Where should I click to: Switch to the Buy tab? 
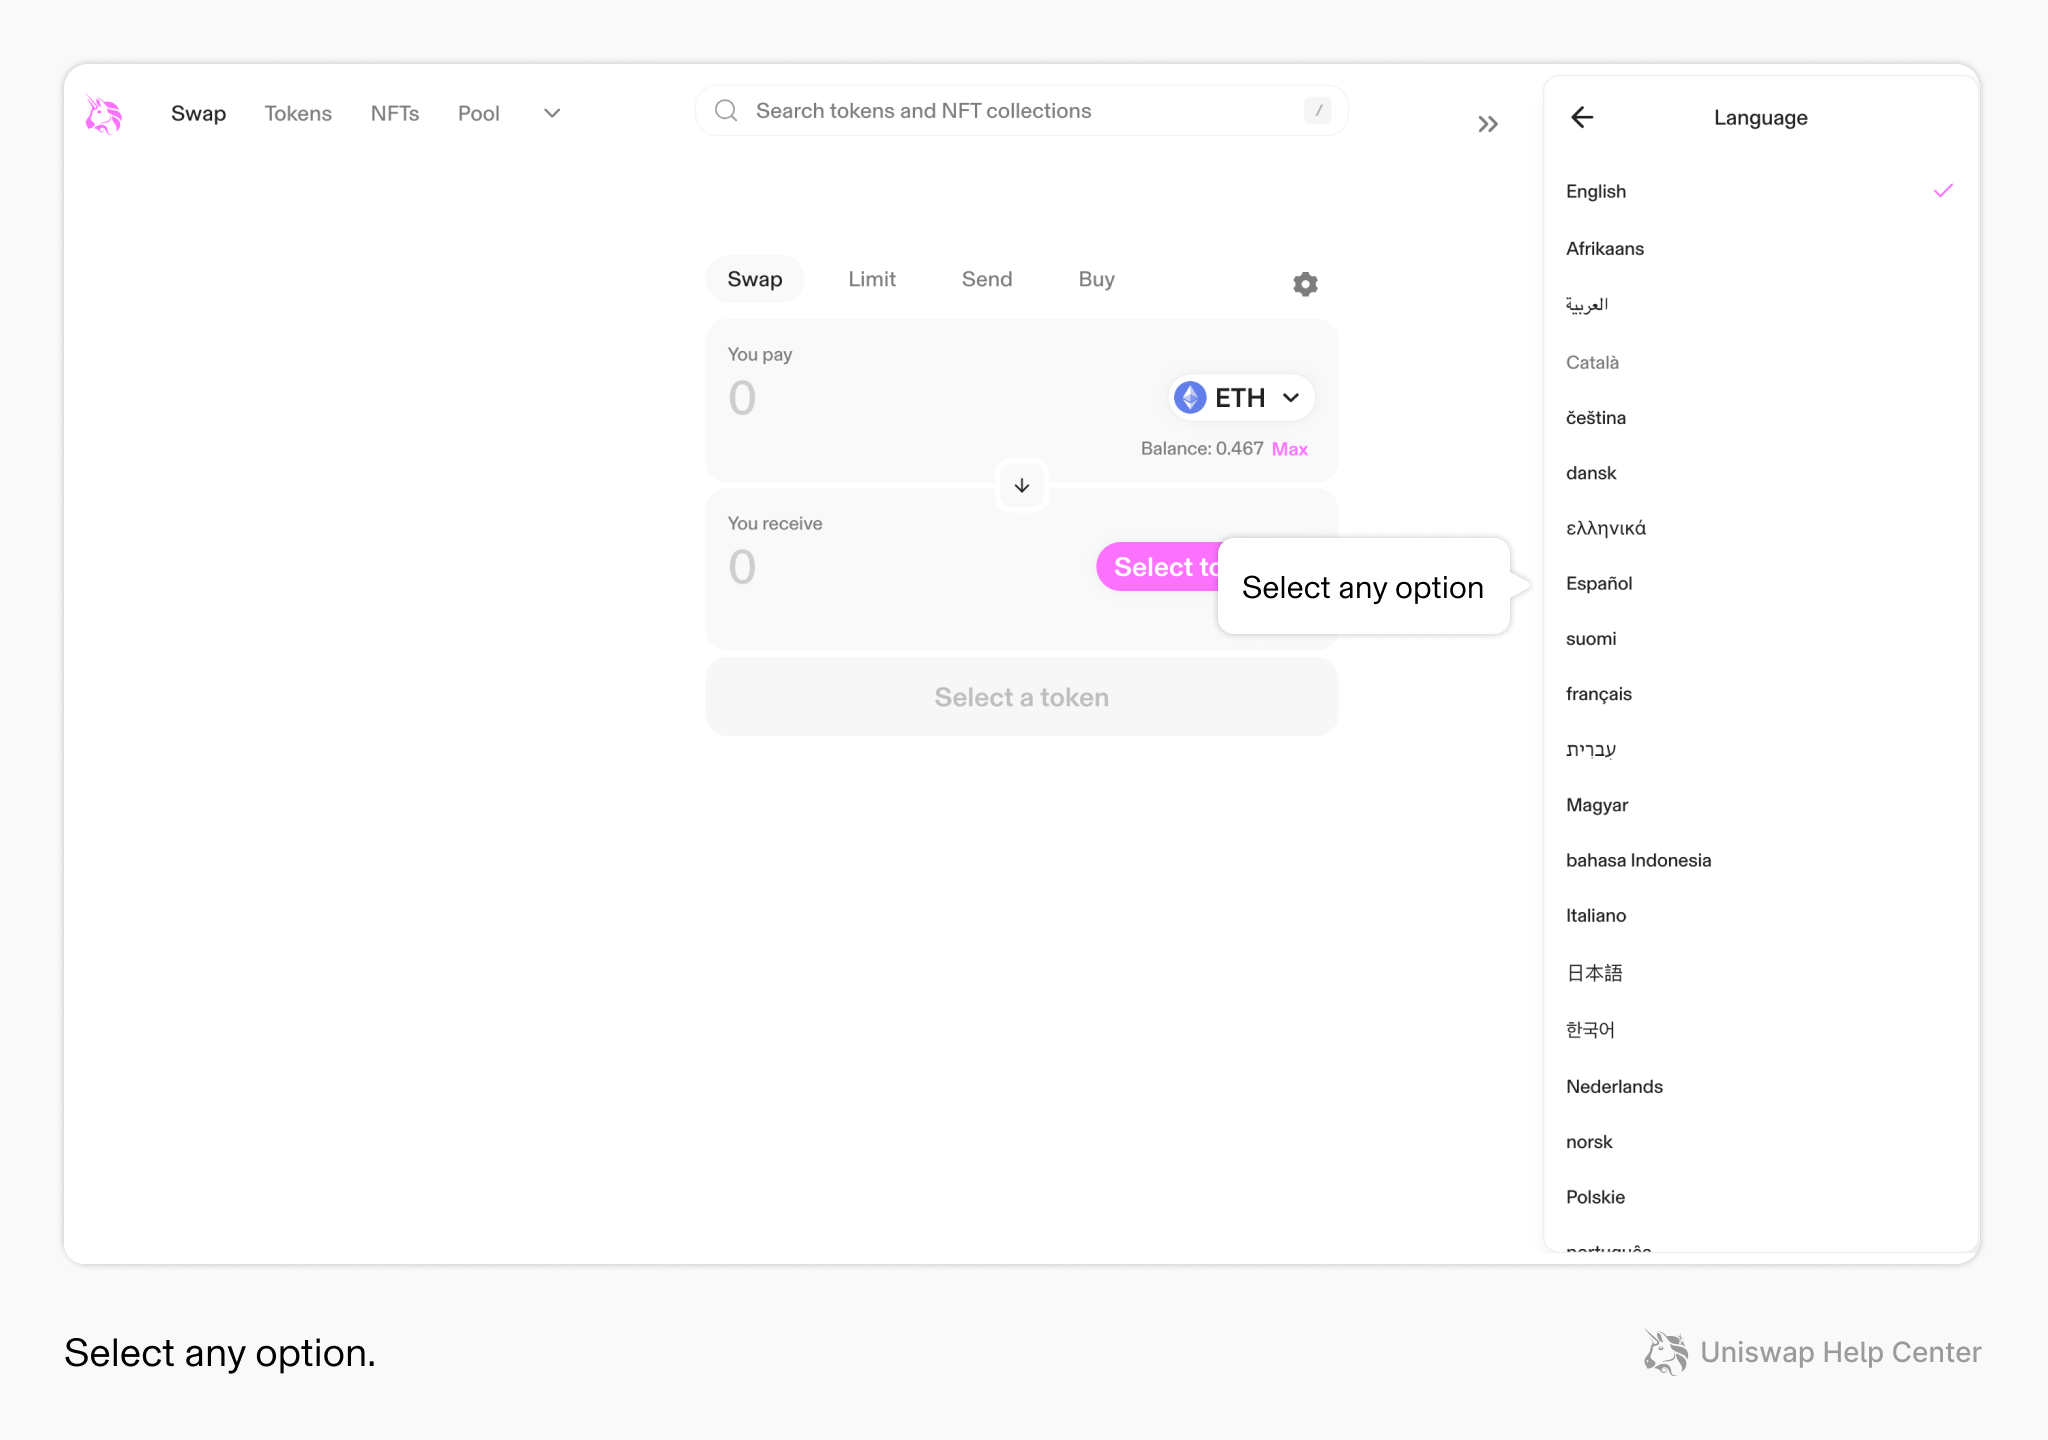point(1096,279)
